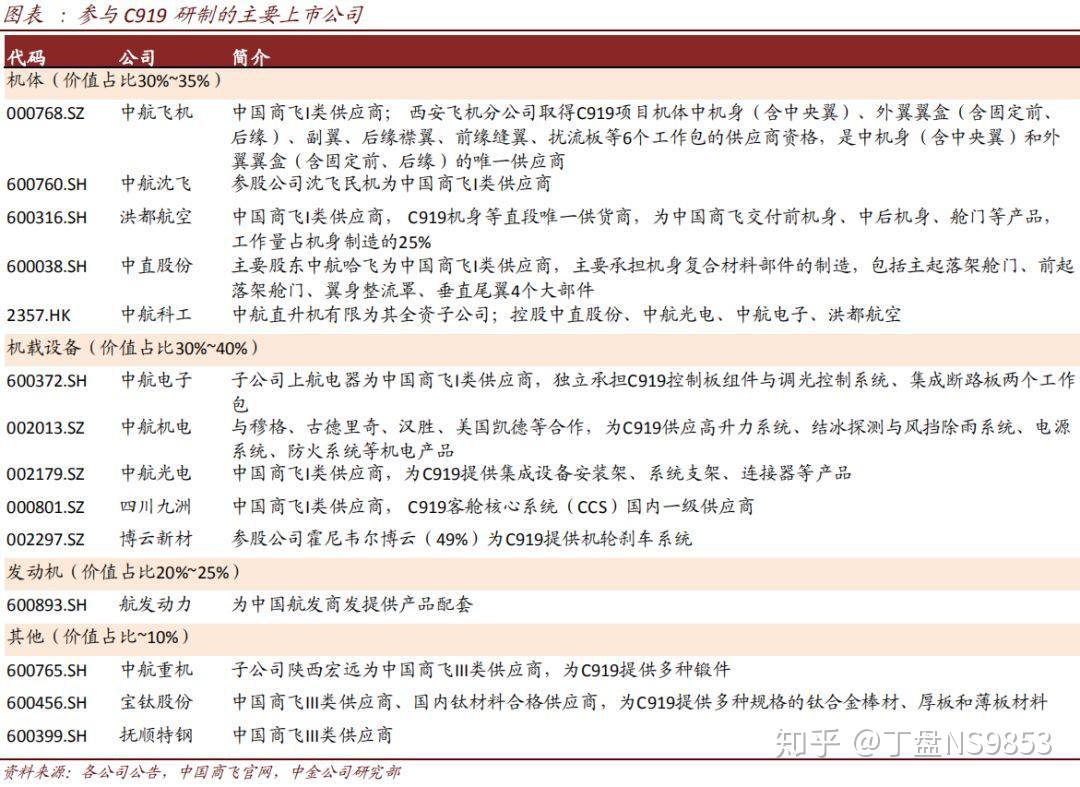This screenshot has height=787, width=1080.
Task: Select stock code 002179.SZ
Action: (45, 474)
